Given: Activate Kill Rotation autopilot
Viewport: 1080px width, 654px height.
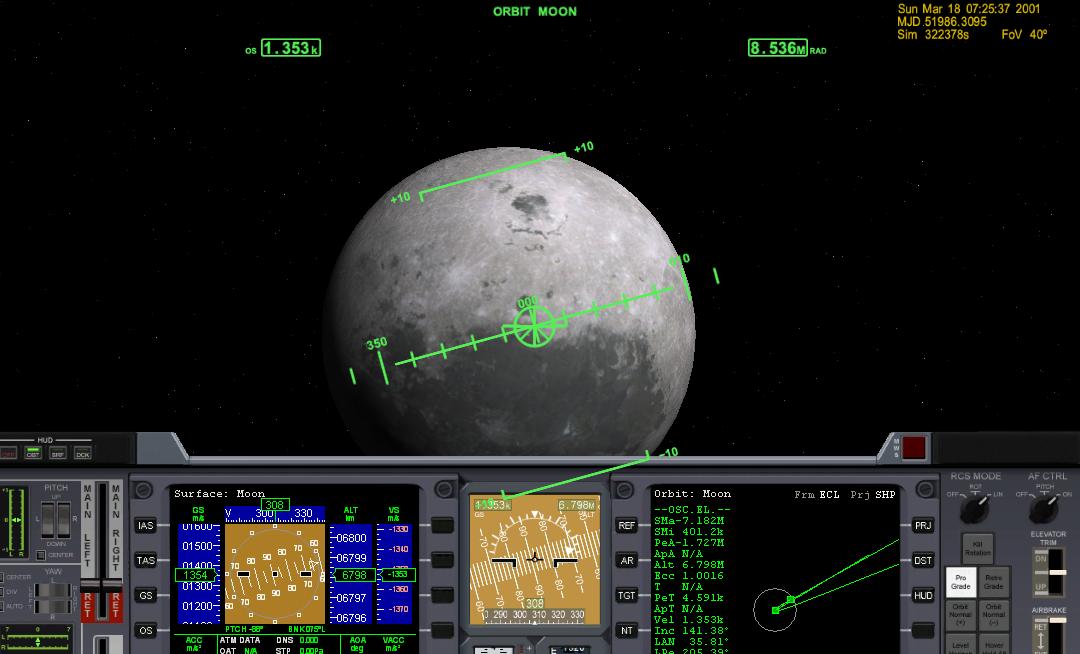Looking at the screenshot, I should [977, 548].
